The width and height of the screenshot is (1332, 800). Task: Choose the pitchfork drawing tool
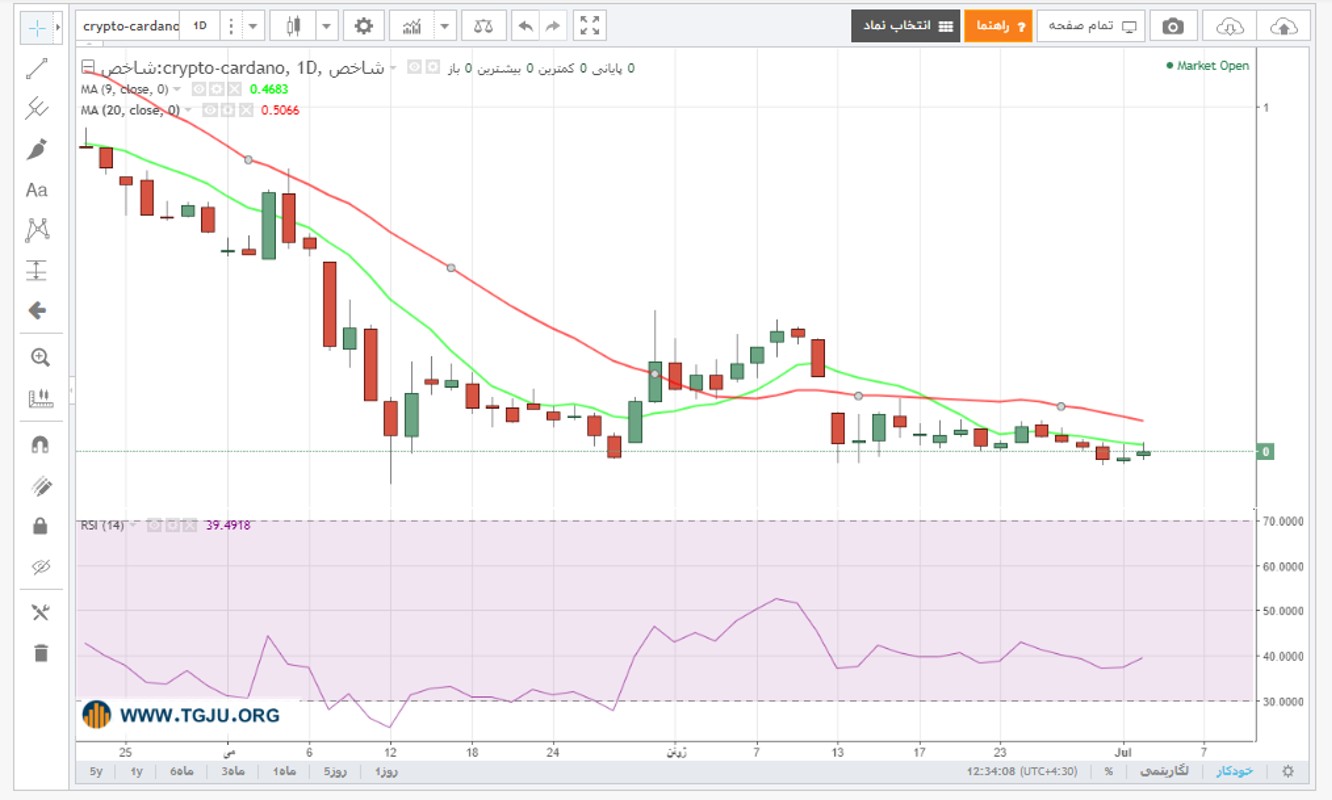tap(37, 108)
